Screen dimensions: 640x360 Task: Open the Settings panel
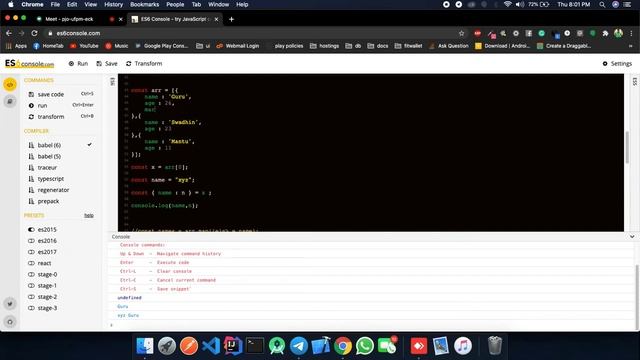pyautogui.click(x=617, y=64)
